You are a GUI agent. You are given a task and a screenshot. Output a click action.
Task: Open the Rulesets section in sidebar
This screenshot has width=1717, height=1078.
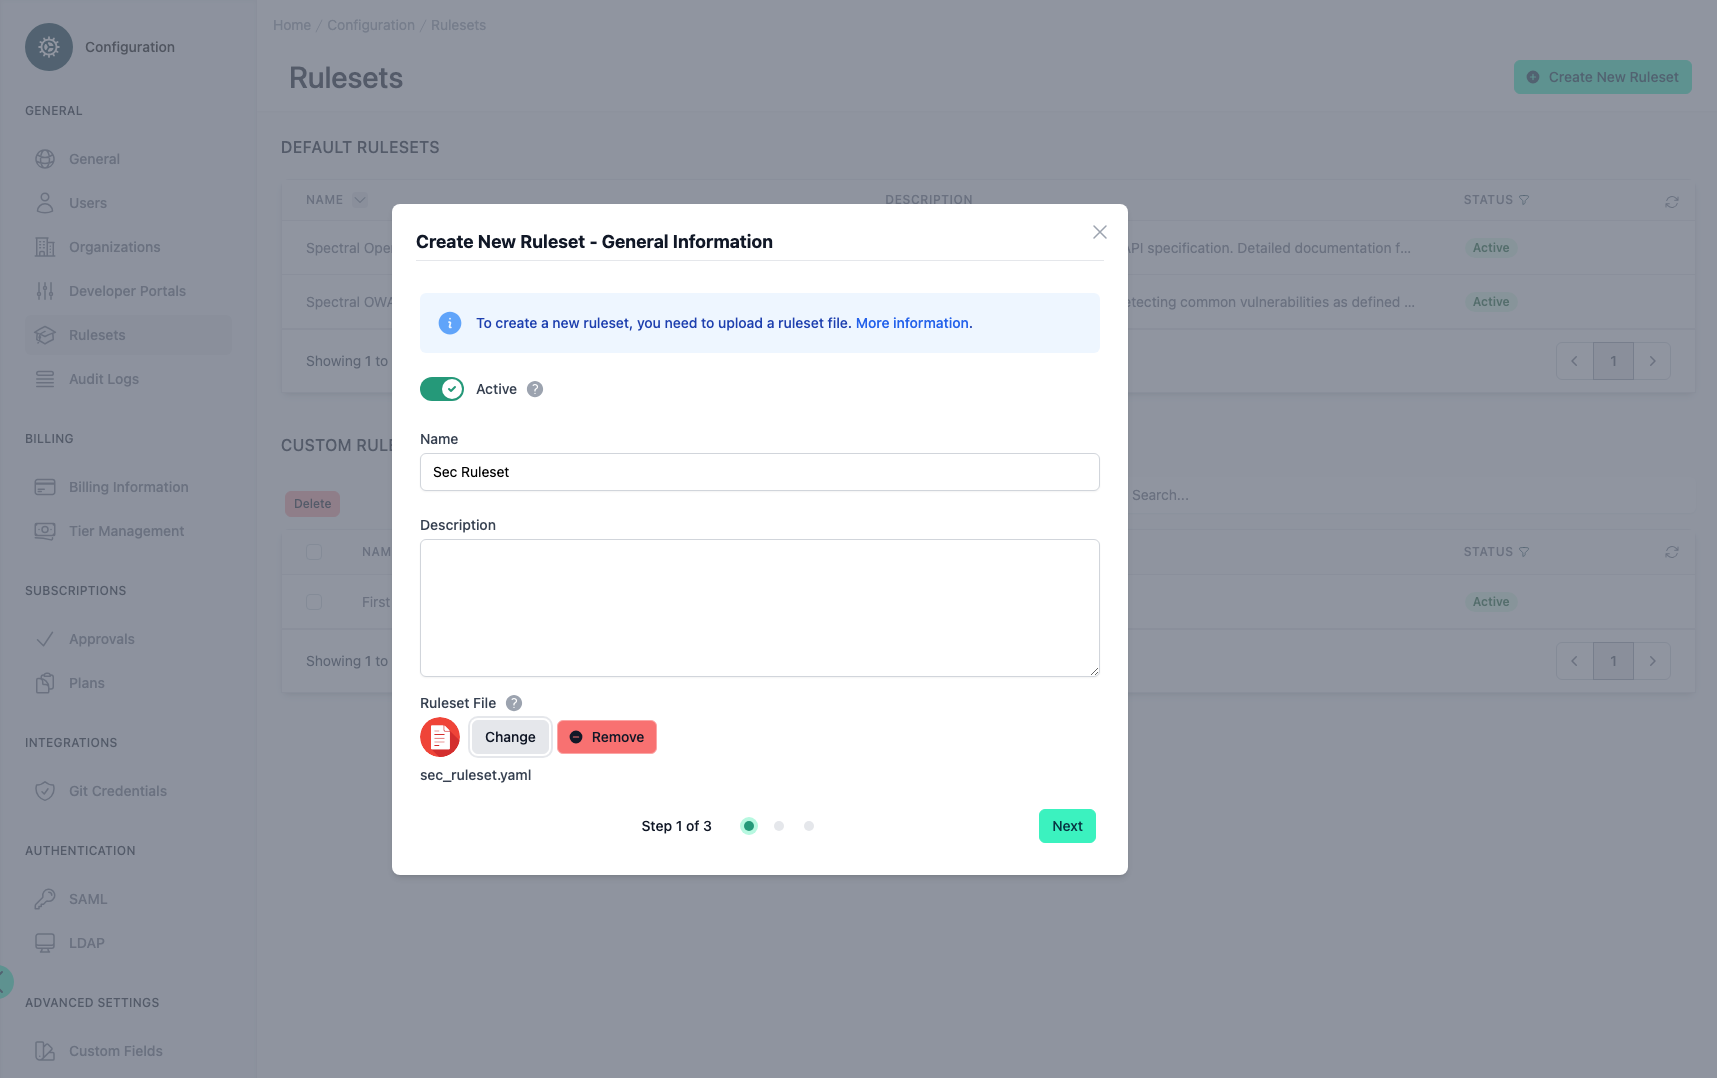tap(97, 335)
